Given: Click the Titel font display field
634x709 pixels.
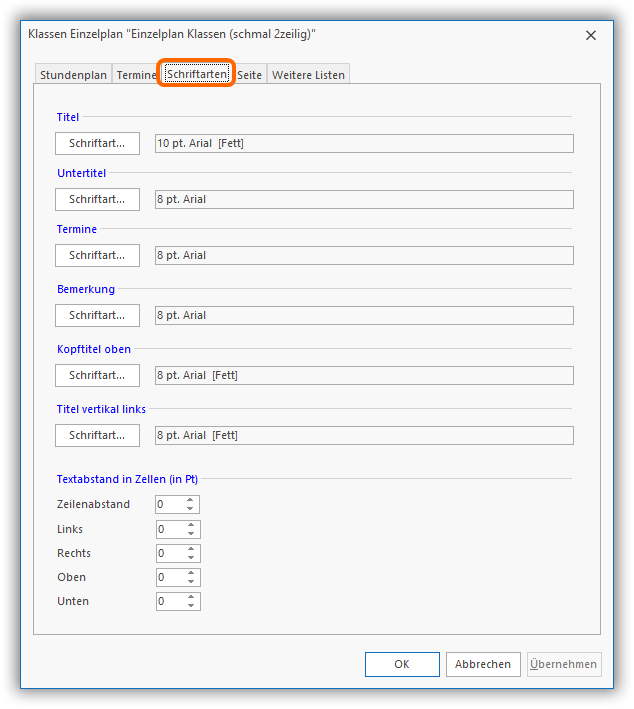Looking at the screenshot, I should click(x=364, y=143).
